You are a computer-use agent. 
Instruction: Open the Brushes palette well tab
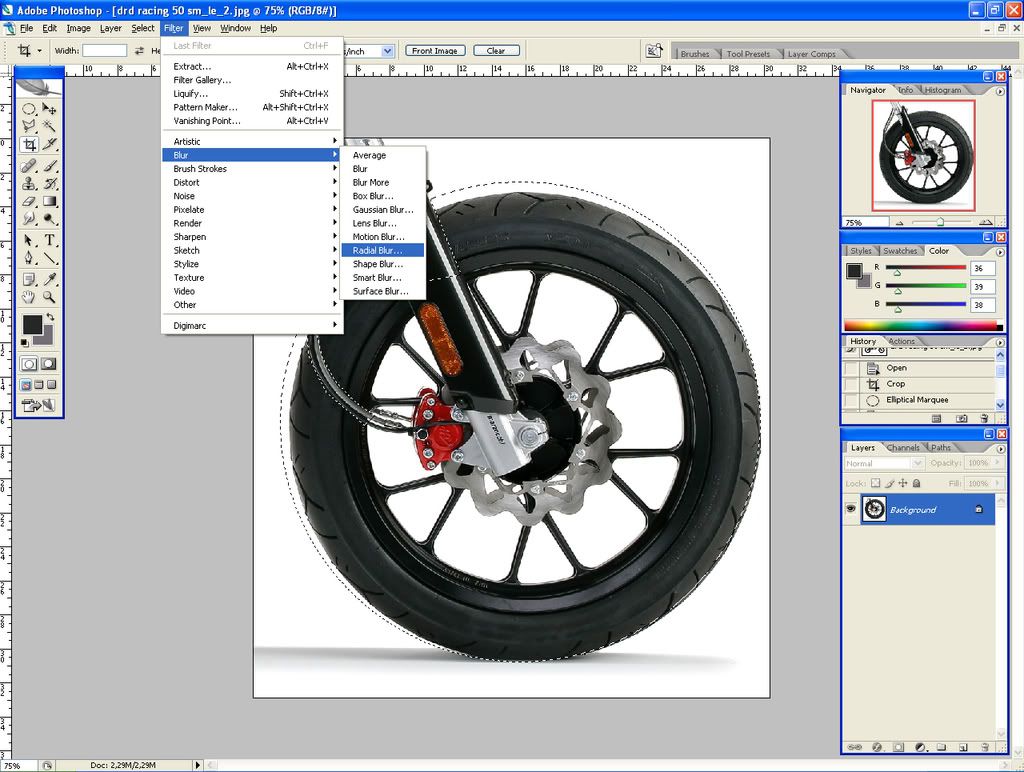pyautogui.click(x=695, y=54)
